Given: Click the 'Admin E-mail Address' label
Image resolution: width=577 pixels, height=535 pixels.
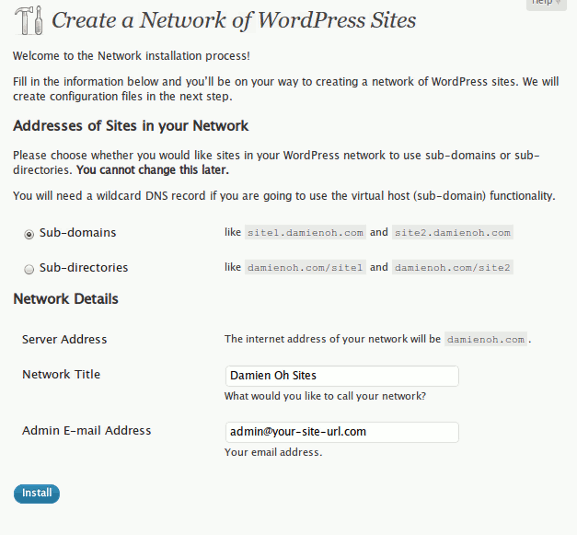Looking at the screenshot, I should pos(86,431).
